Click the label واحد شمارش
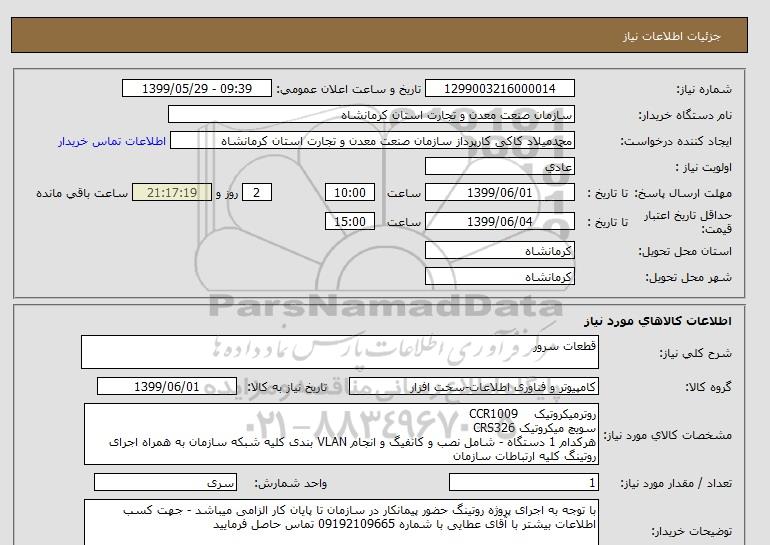Image resolution: width=770 pixels, height=545 pixels. 291,484
